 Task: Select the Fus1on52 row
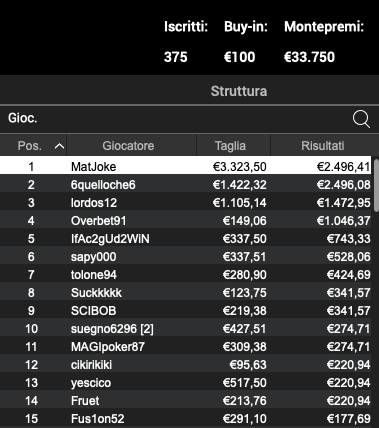pyautogui.click(x=185, y=418)
